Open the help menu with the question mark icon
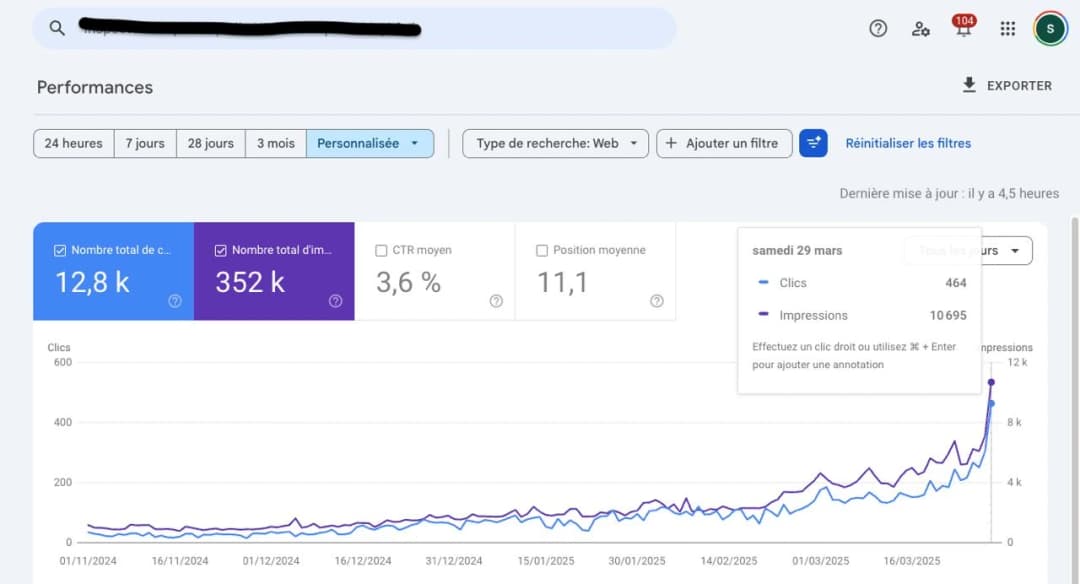 (x=877, y=28)
